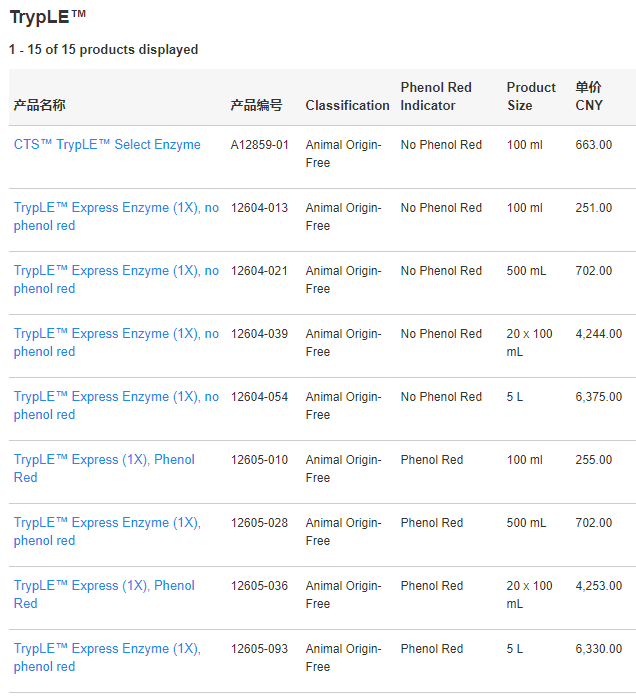Open TrypLE Express Phenol Red link 12605-010
This screenshot has height=697, width=636.
[x=104, y=469]
